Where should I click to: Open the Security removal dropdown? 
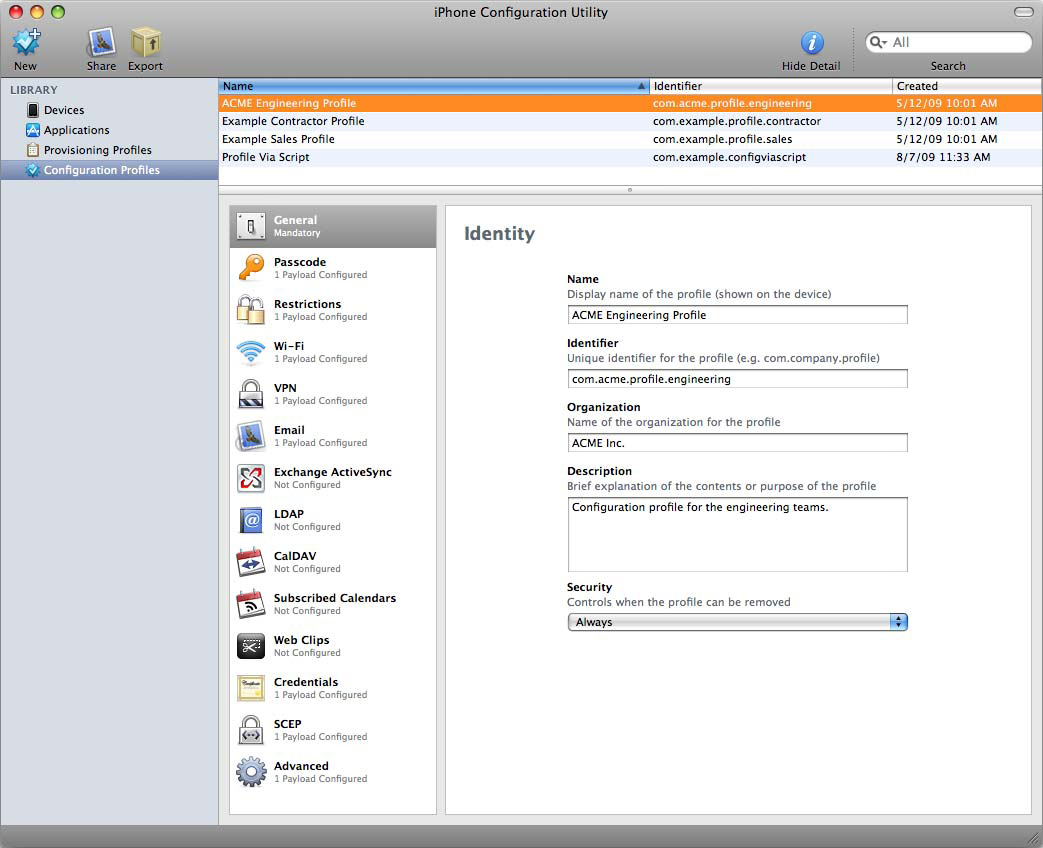pos(737,622)
